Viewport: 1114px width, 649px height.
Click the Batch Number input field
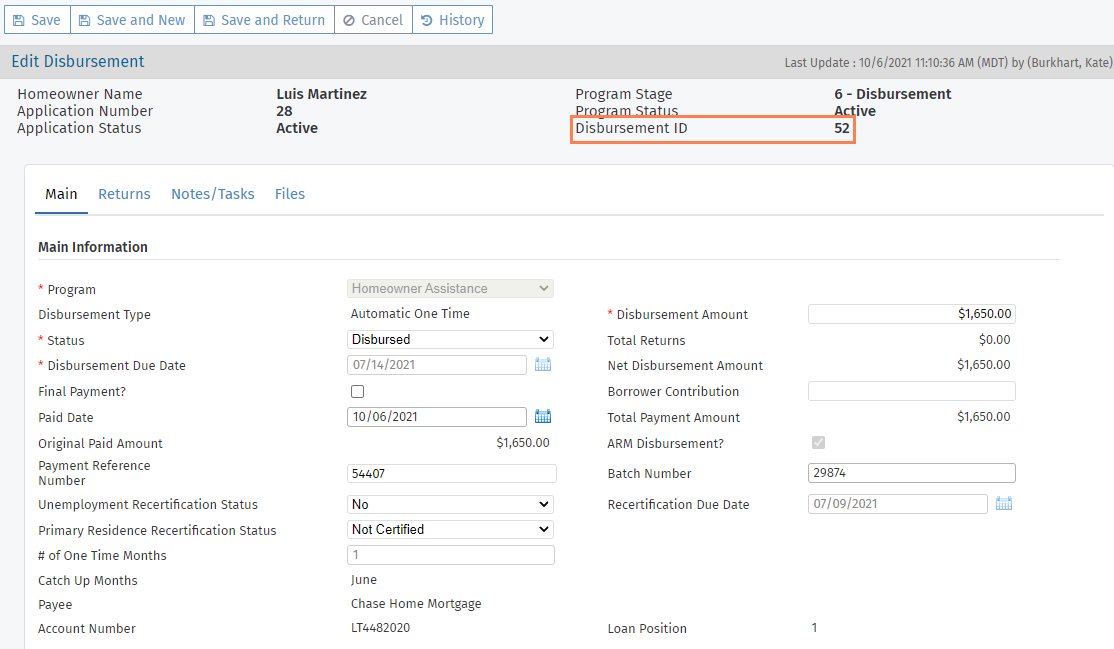[x=911, y=473]
